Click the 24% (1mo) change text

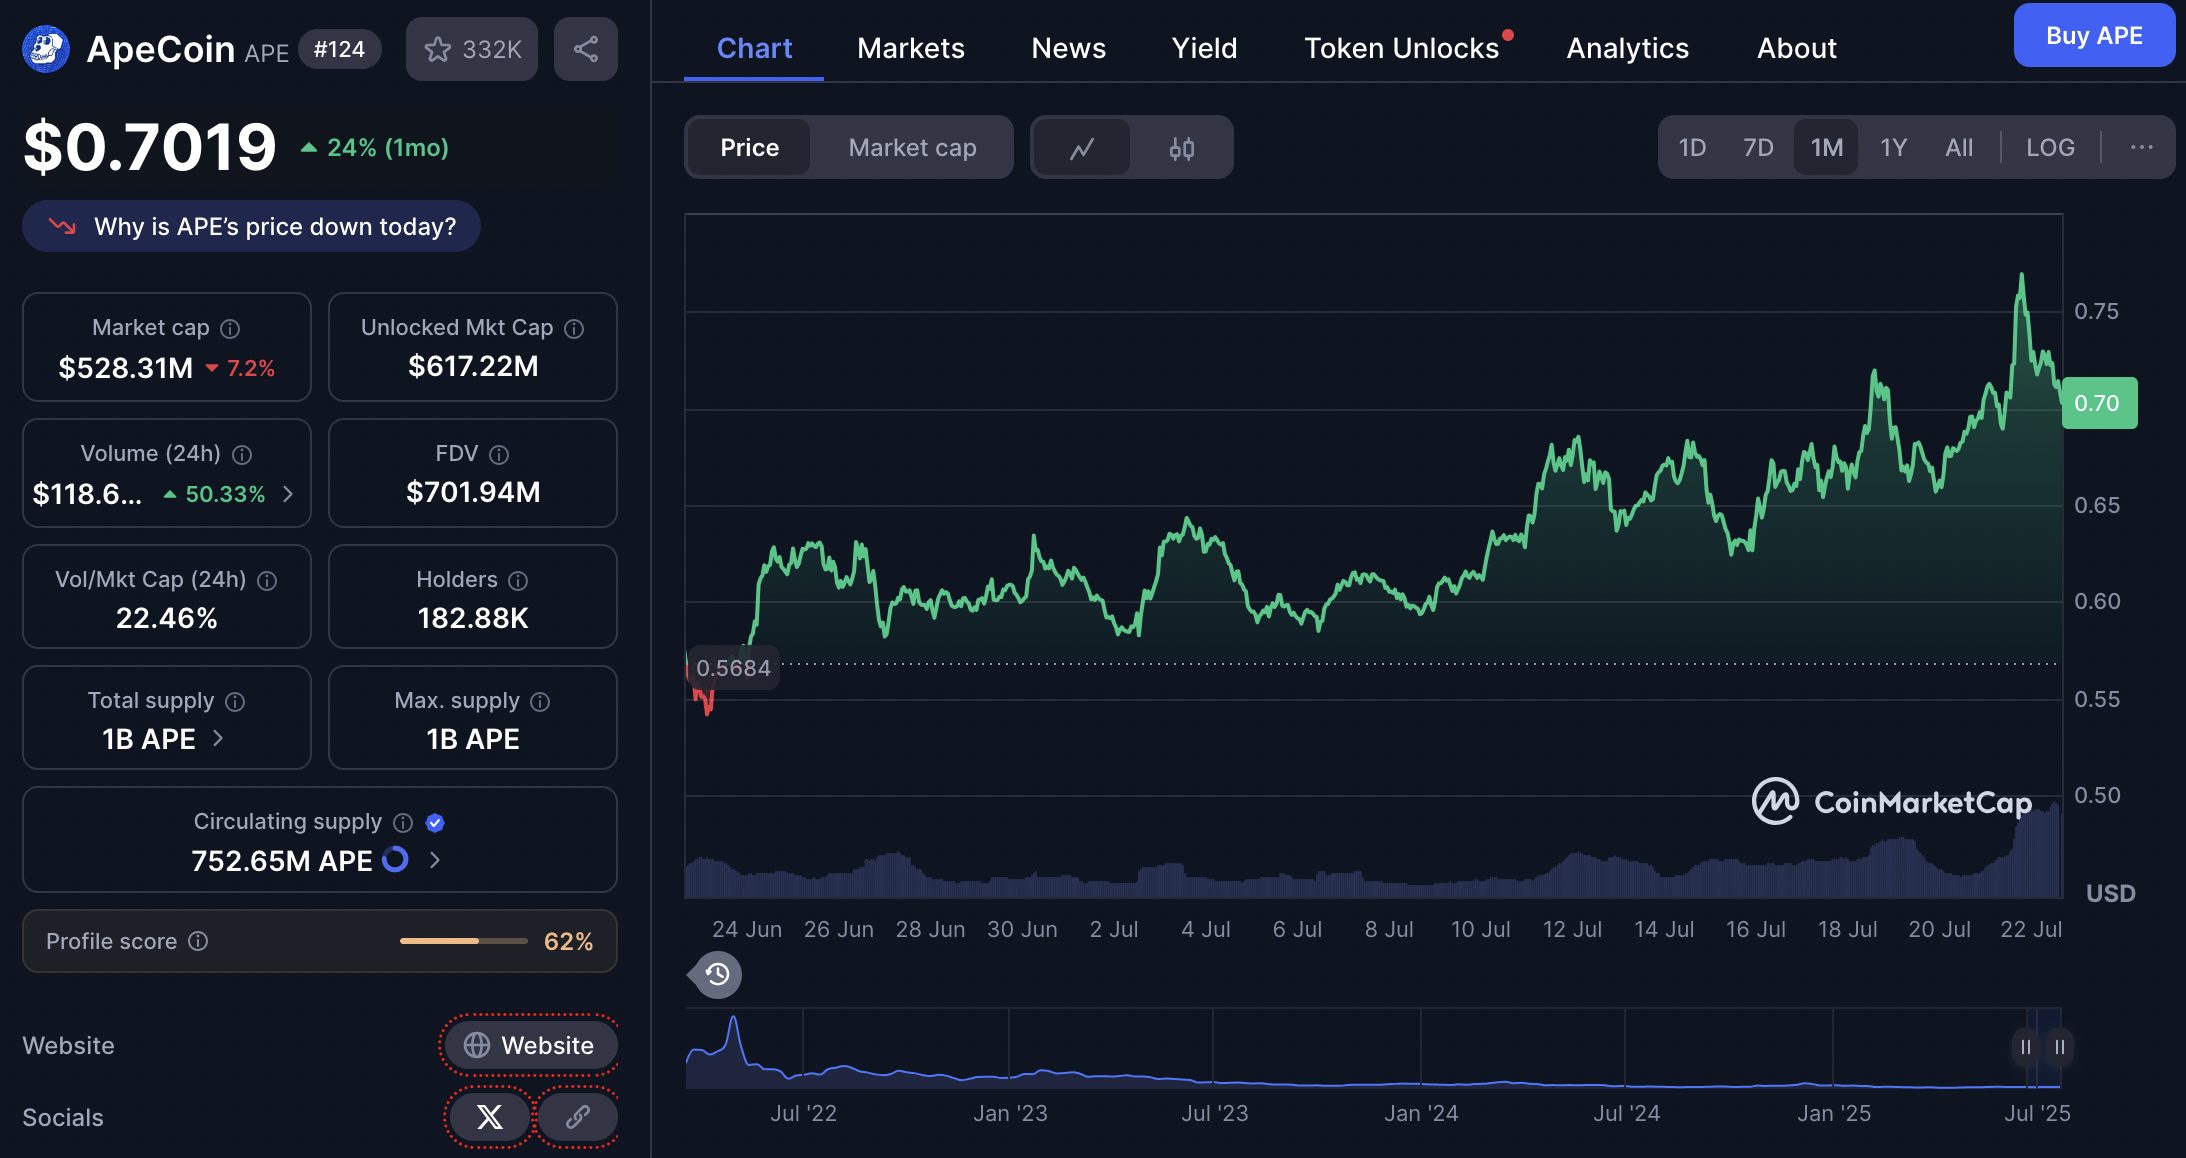point(387,148)
